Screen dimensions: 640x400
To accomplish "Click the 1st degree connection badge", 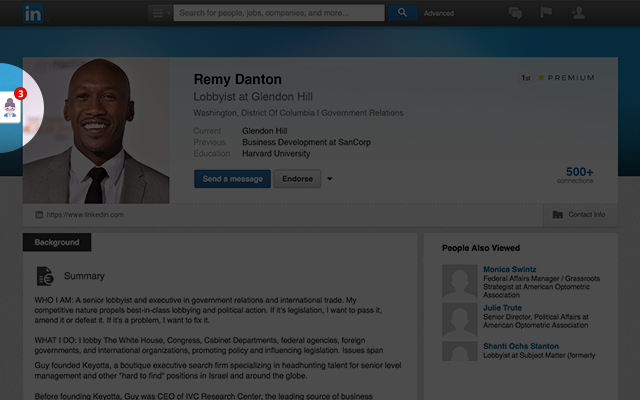I will pyautogui.click(x=526, y=78).
